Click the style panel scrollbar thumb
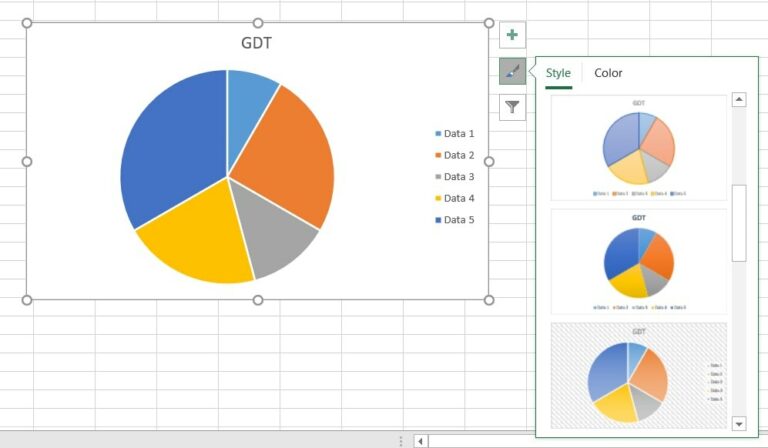 tap(739, 222)
